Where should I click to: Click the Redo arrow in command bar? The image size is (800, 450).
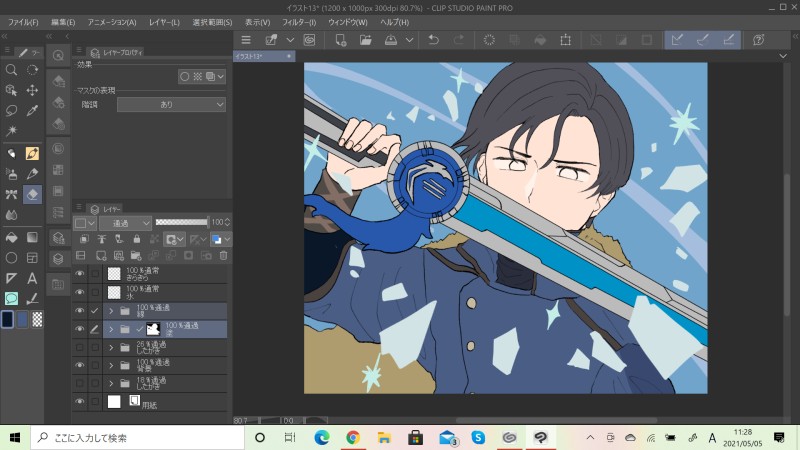click(459, 40)
